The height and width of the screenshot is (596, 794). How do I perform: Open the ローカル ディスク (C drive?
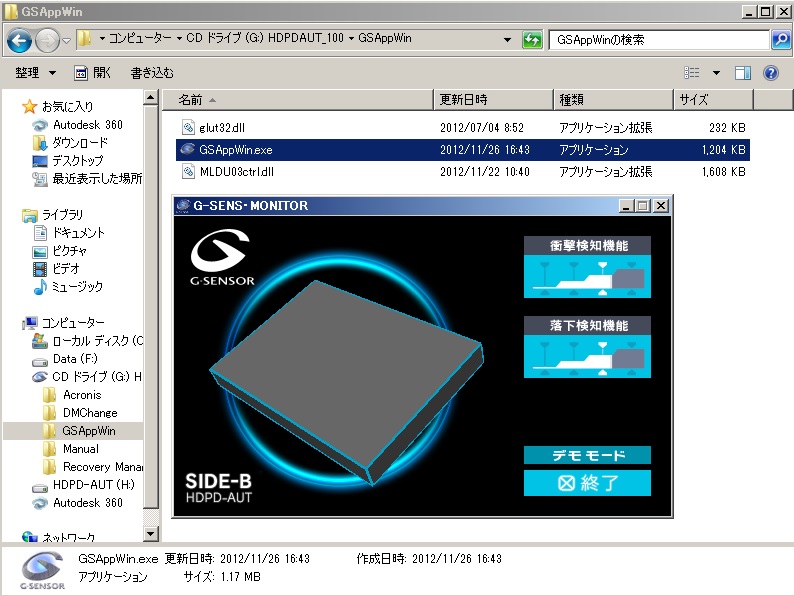[x=98, y=341]
